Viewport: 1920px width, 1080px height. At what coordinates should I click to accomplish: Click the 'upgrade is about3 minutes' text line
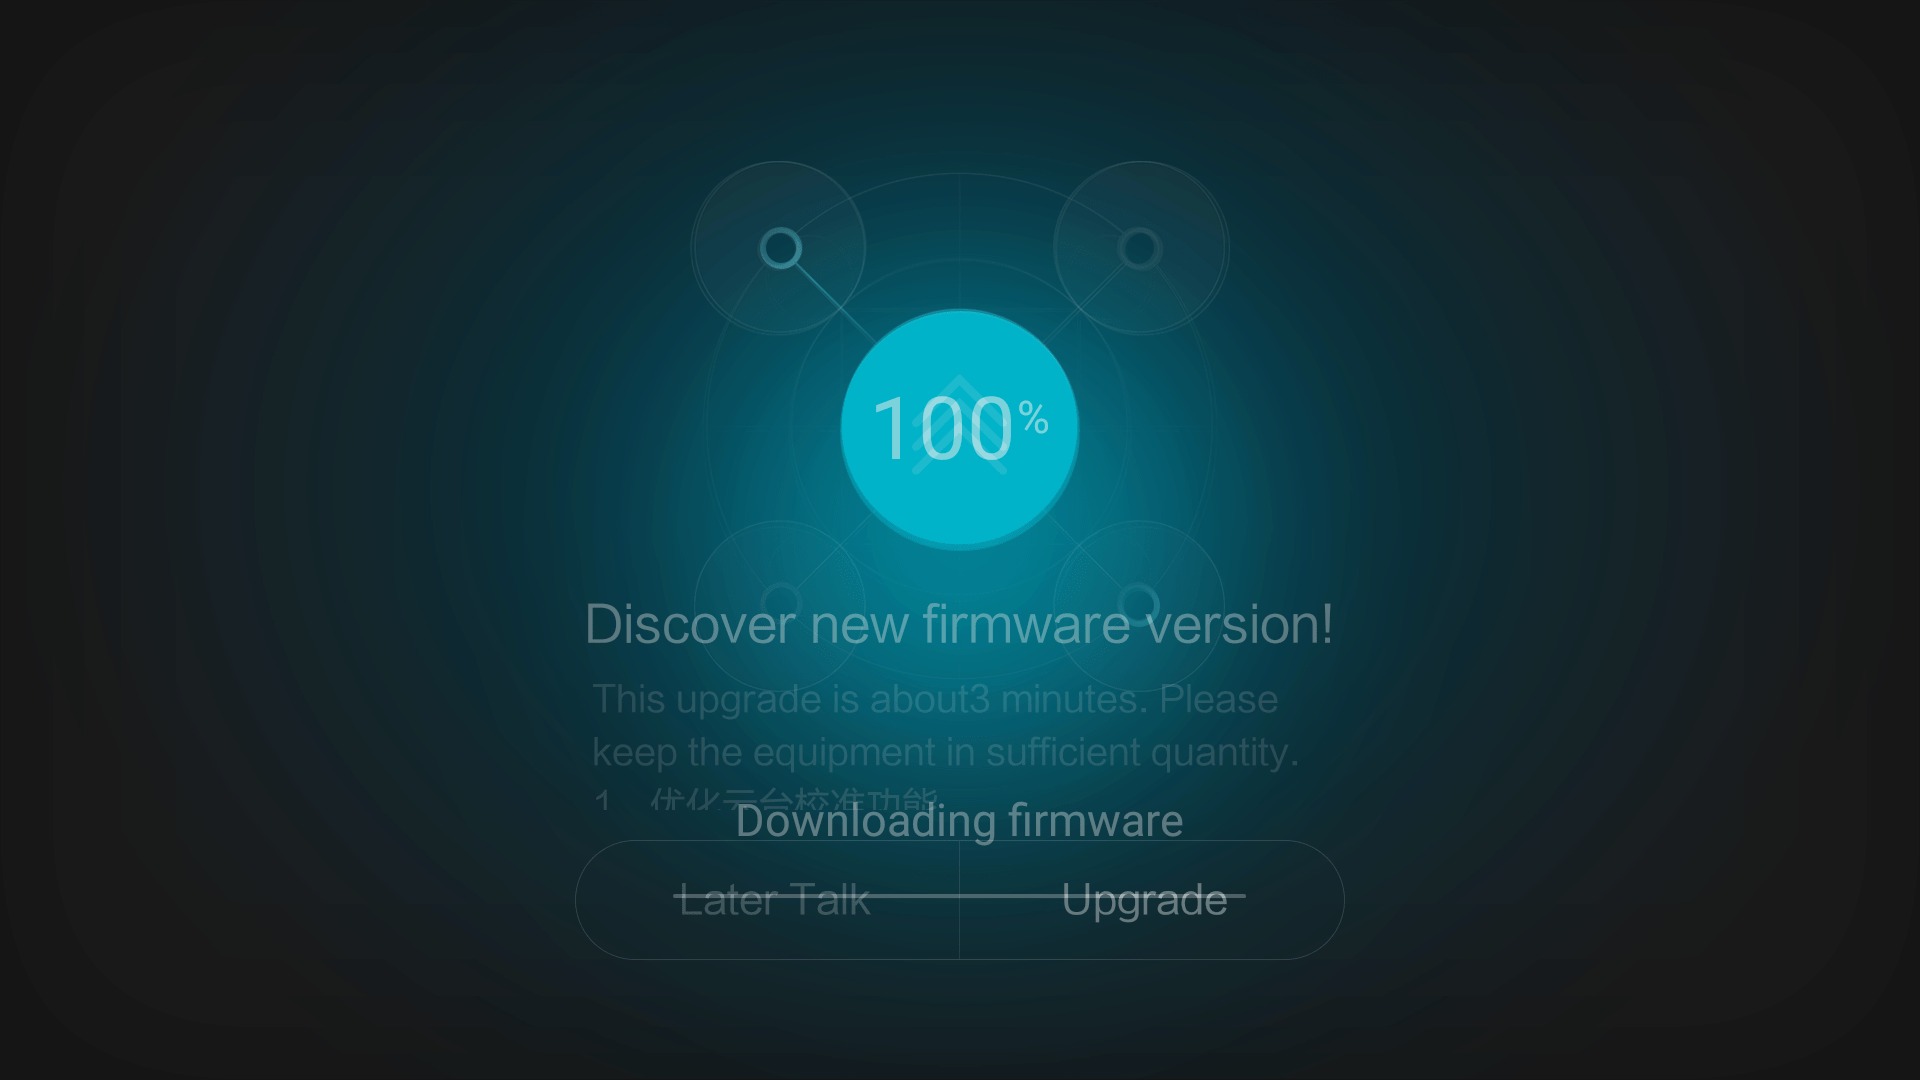[934, 700]
